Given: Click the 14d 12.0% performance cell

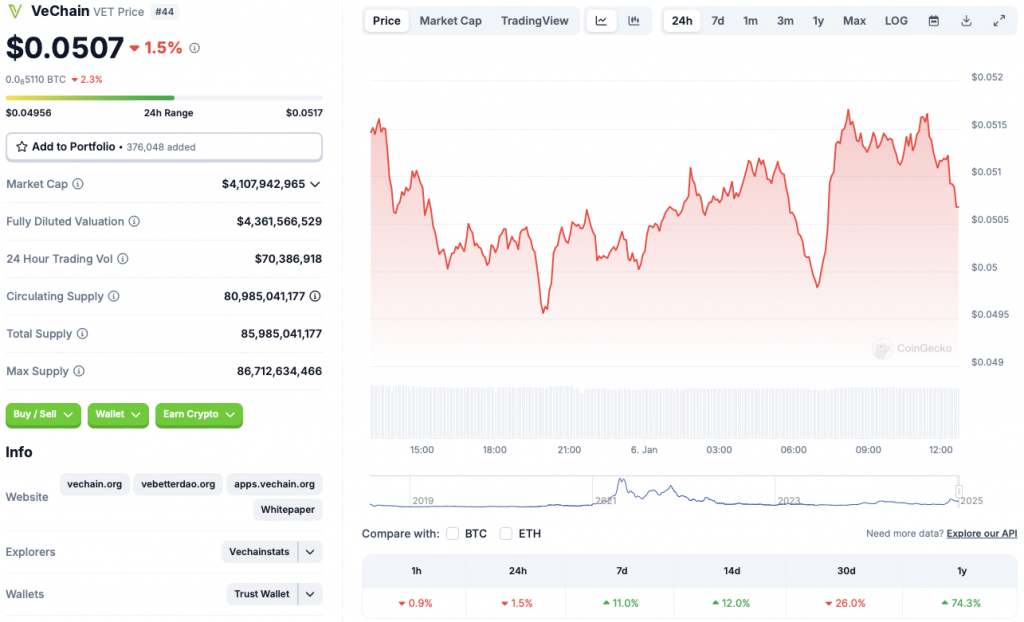Looking at the screenshot, I should click(x=731, y=603).
